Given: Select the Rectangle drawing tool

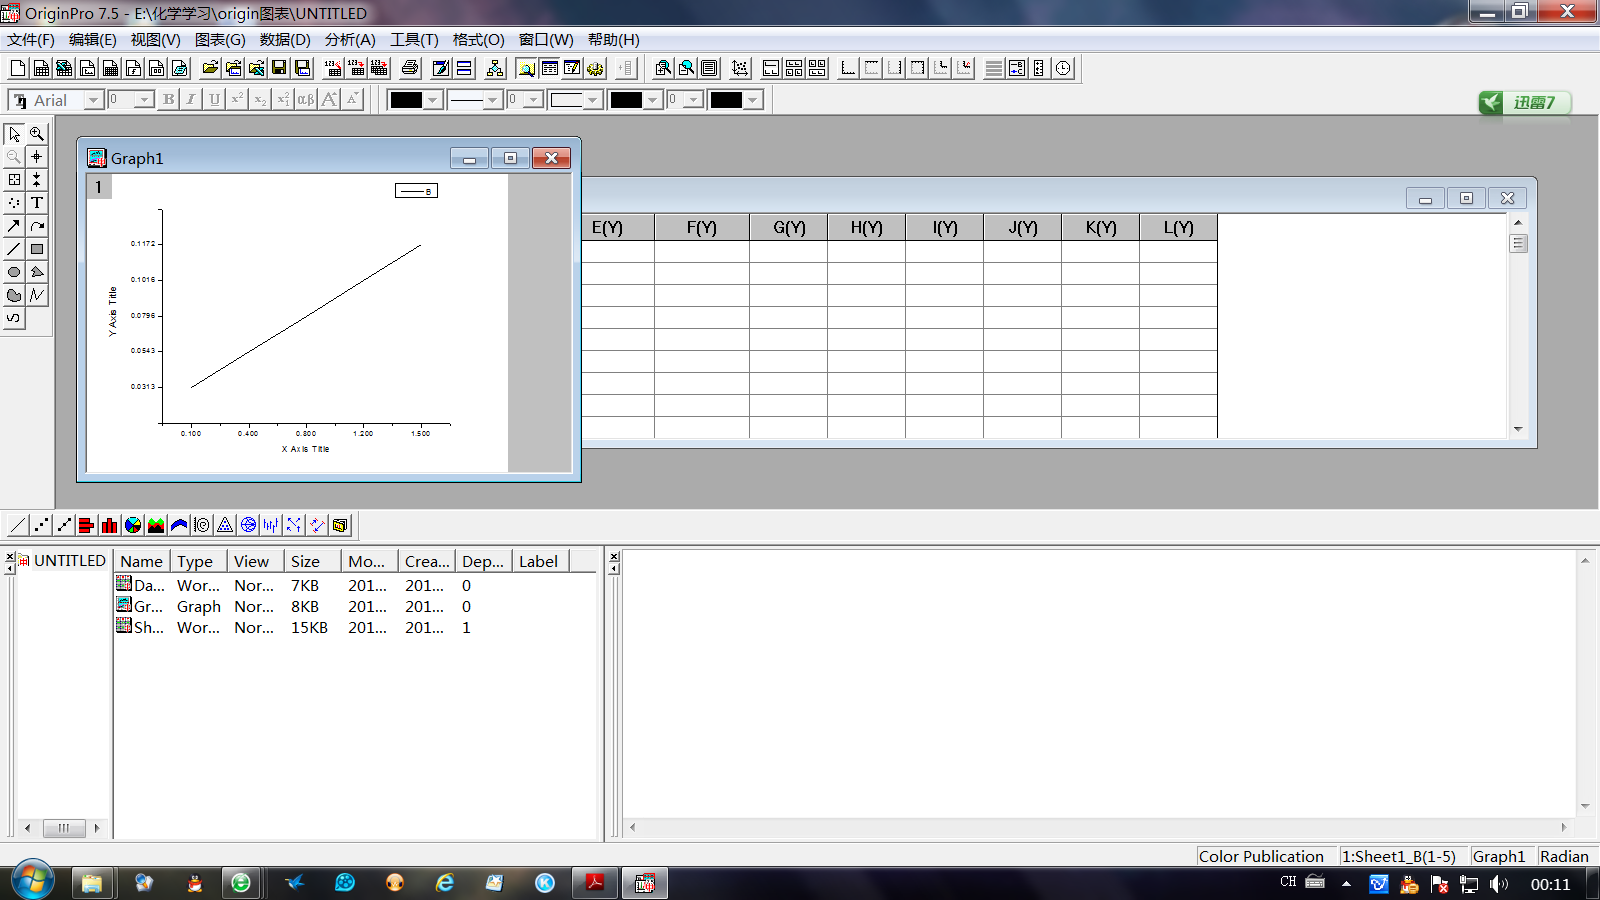Looking at the screenshot, I should point(37,249).
